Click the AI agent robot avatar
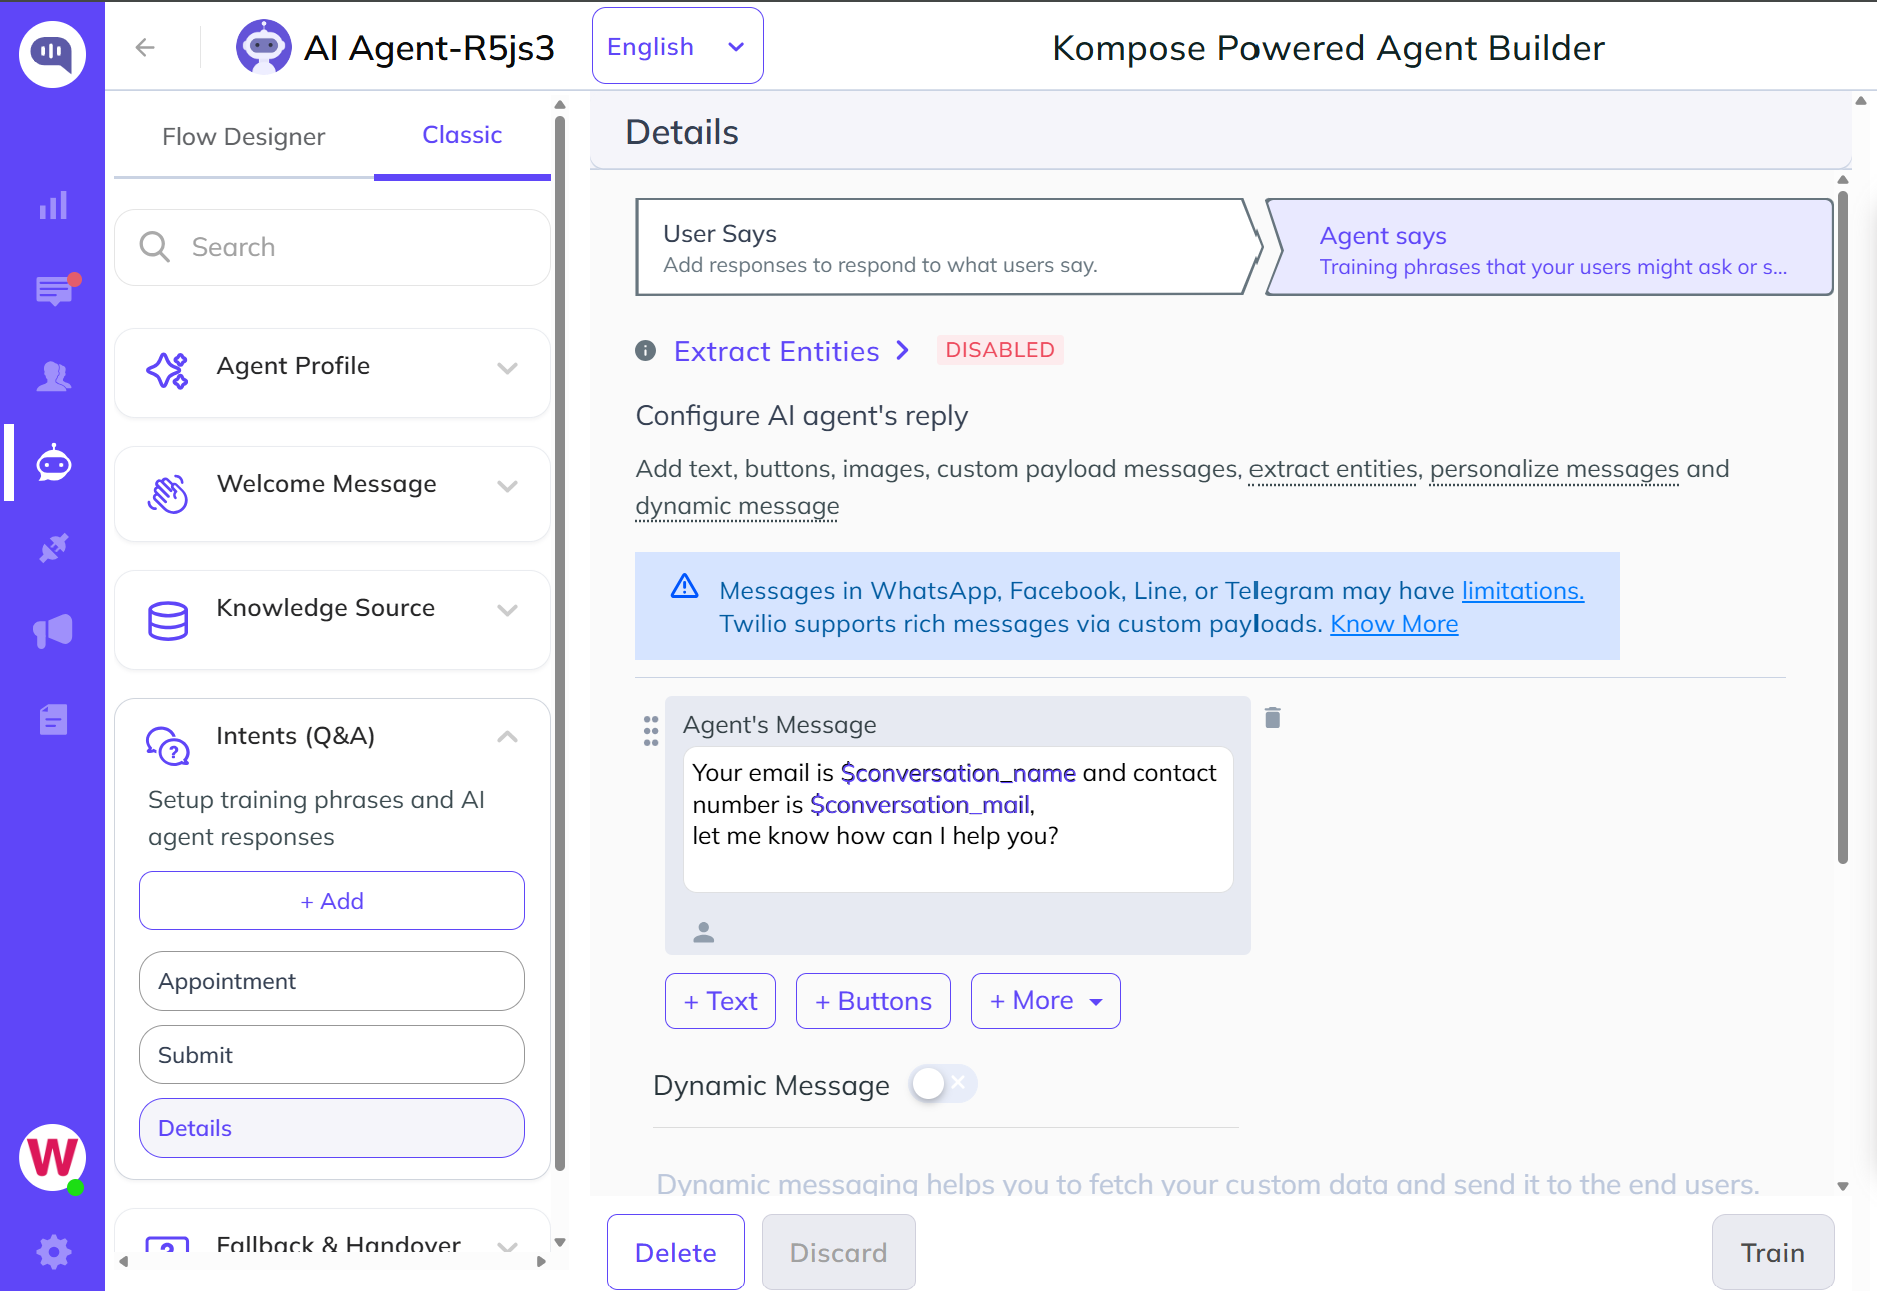The width and height of the screenshot is (1877, 1291). 263,46
